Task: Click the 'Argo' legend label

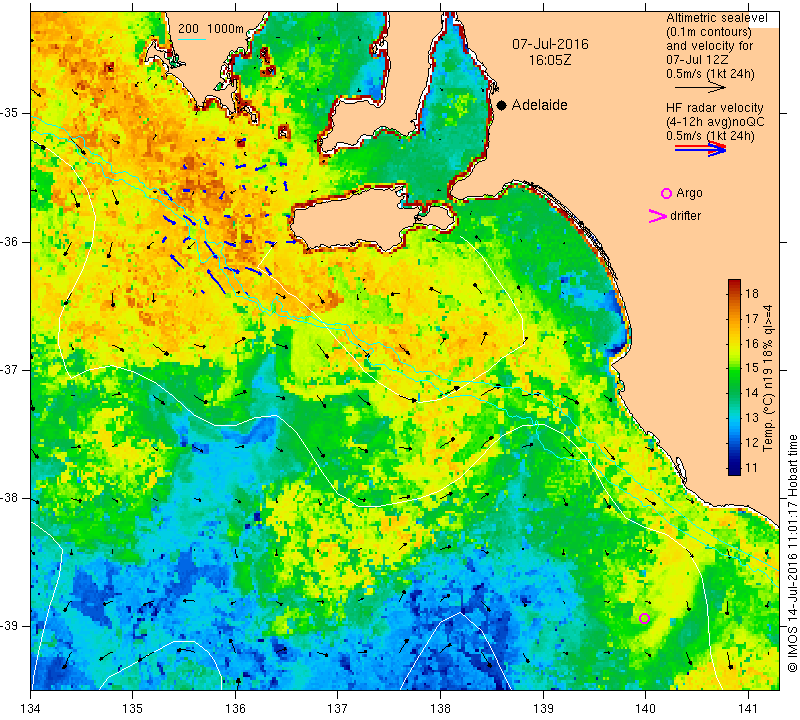Action: tap(689, 193)
